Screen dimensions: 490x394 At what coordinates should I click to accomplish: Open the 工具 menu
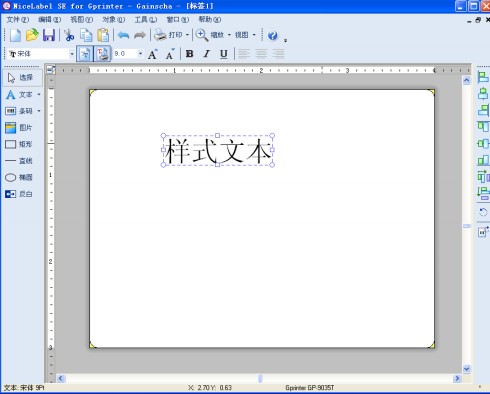(x=145, y=20)
